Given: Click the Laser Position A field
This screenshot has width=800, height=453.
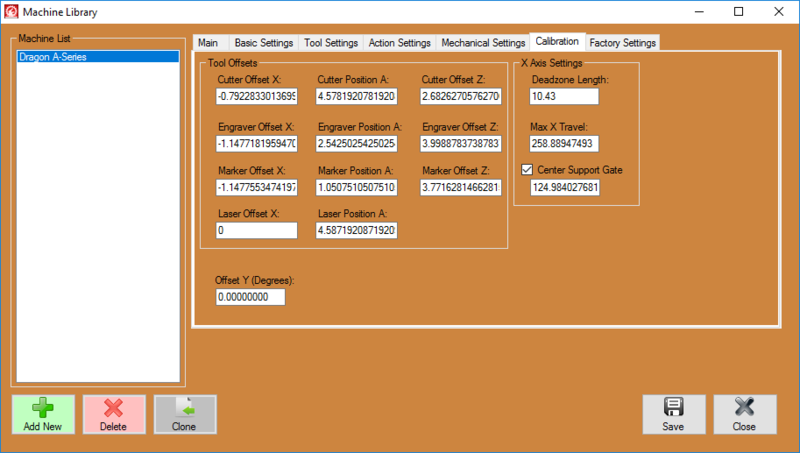Looking at the screenshot, I should click(357, 231).
